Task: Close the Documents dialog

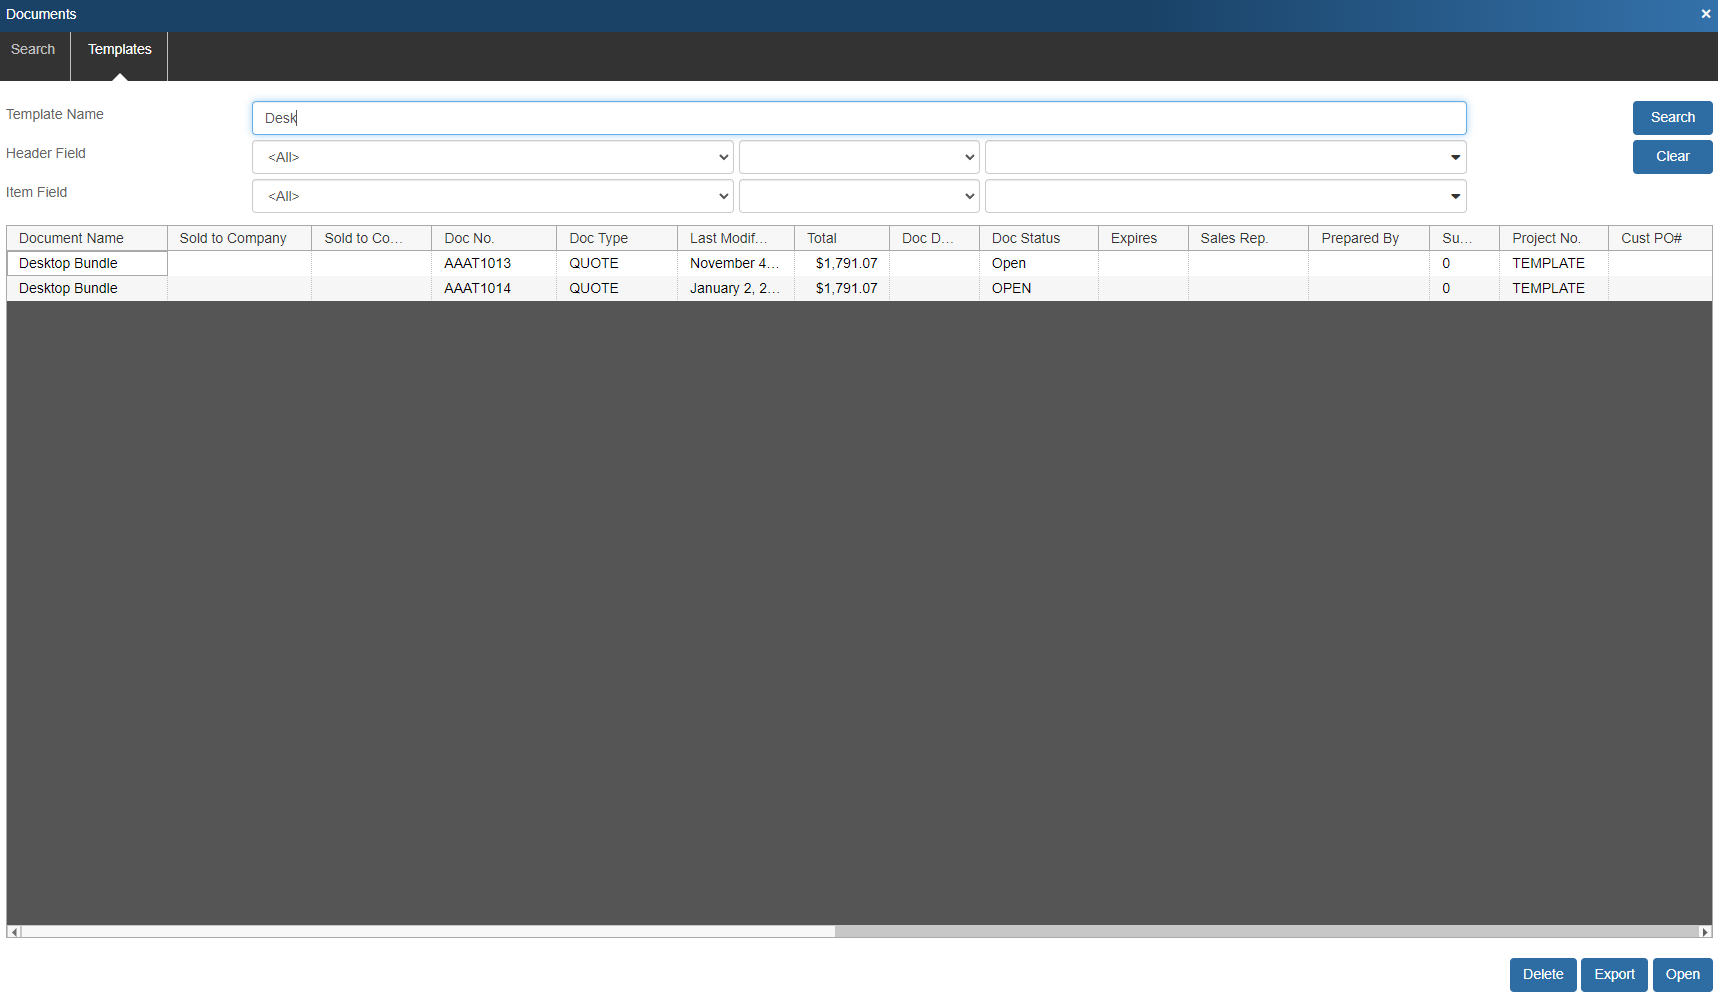Action: coord(1705,14)
